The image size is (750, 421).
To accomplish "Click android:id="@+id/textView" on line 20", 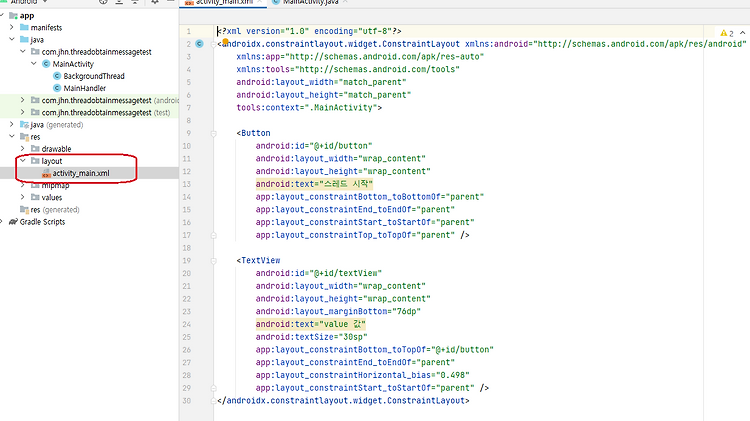I will coord(319,273).
